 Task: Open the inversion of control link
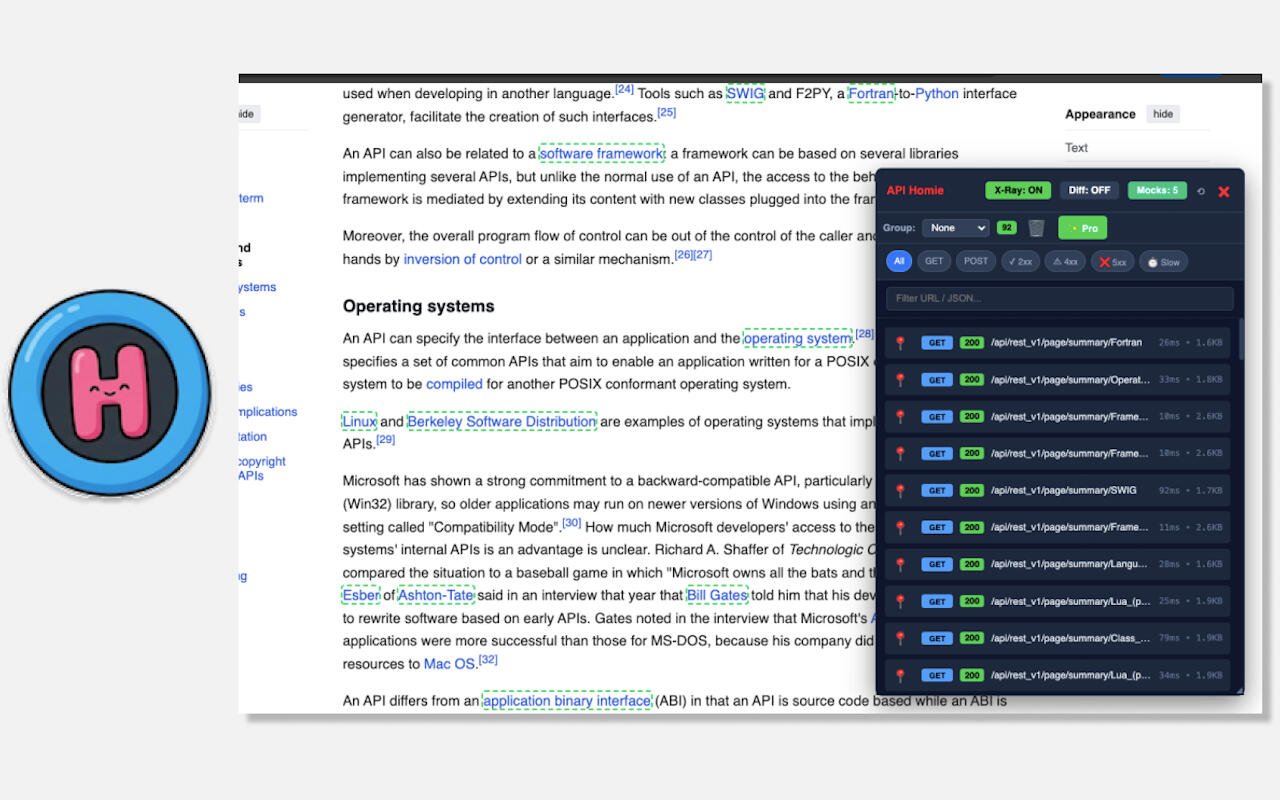click(462, 259)
